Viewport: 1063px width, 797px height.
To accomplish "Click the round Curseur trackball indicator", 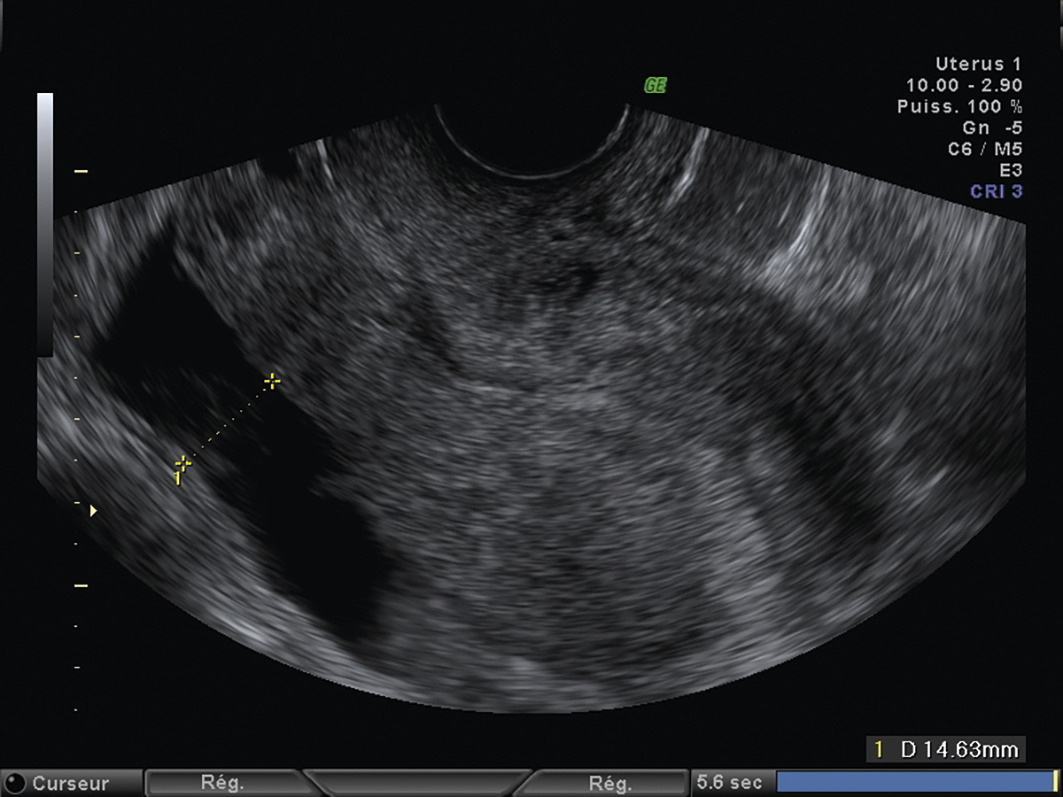I will click(16, 783).
